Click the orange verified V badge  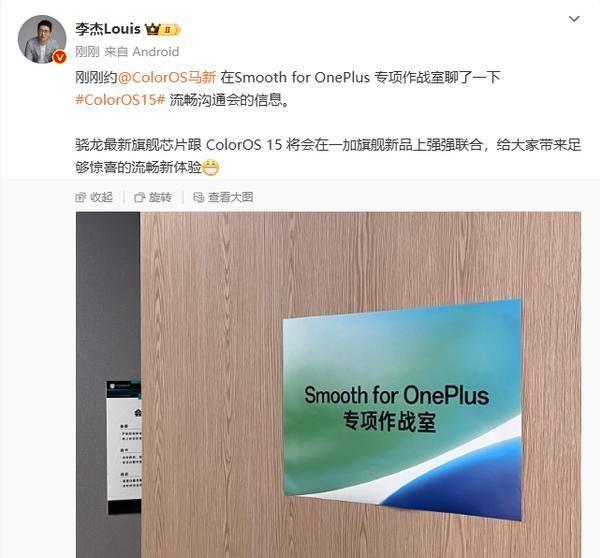(59, 57)
